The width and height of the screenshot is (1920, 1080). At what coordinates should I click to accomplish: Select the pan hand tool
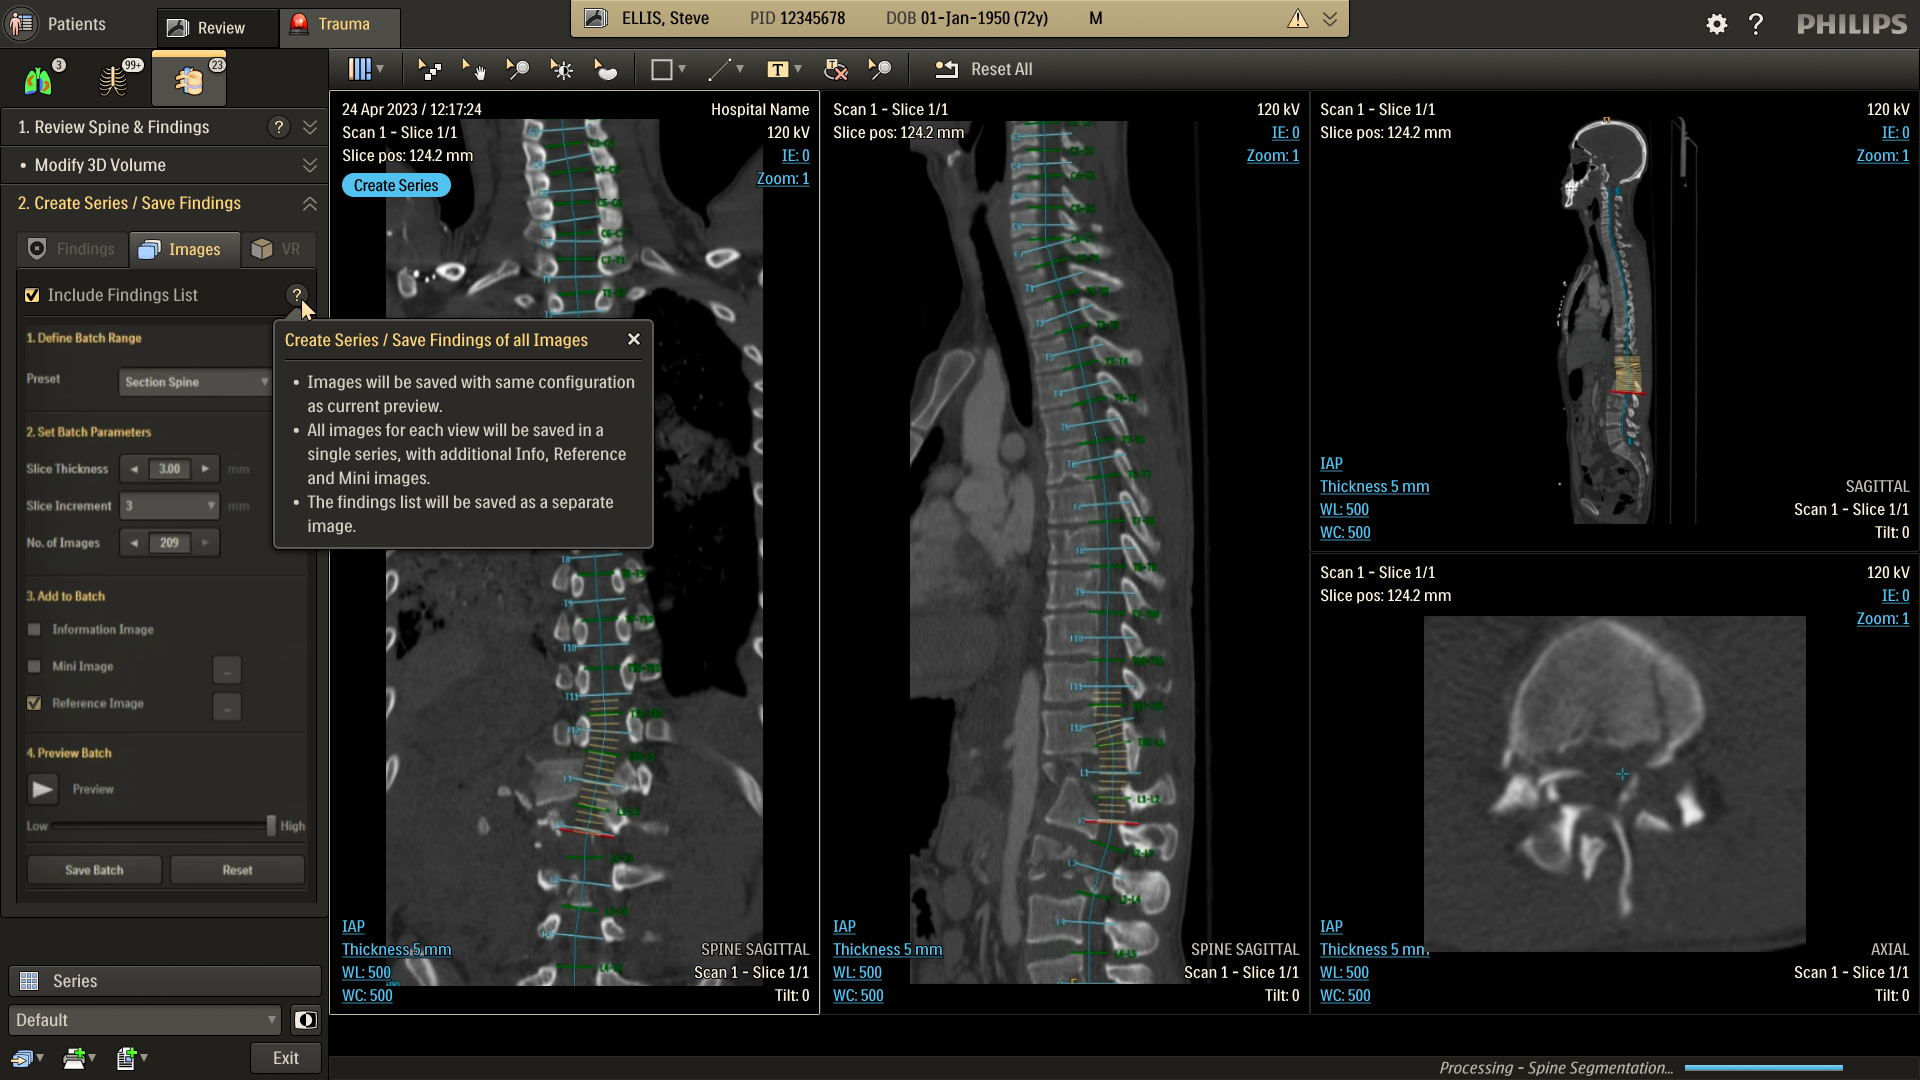(x=473, y=69)
